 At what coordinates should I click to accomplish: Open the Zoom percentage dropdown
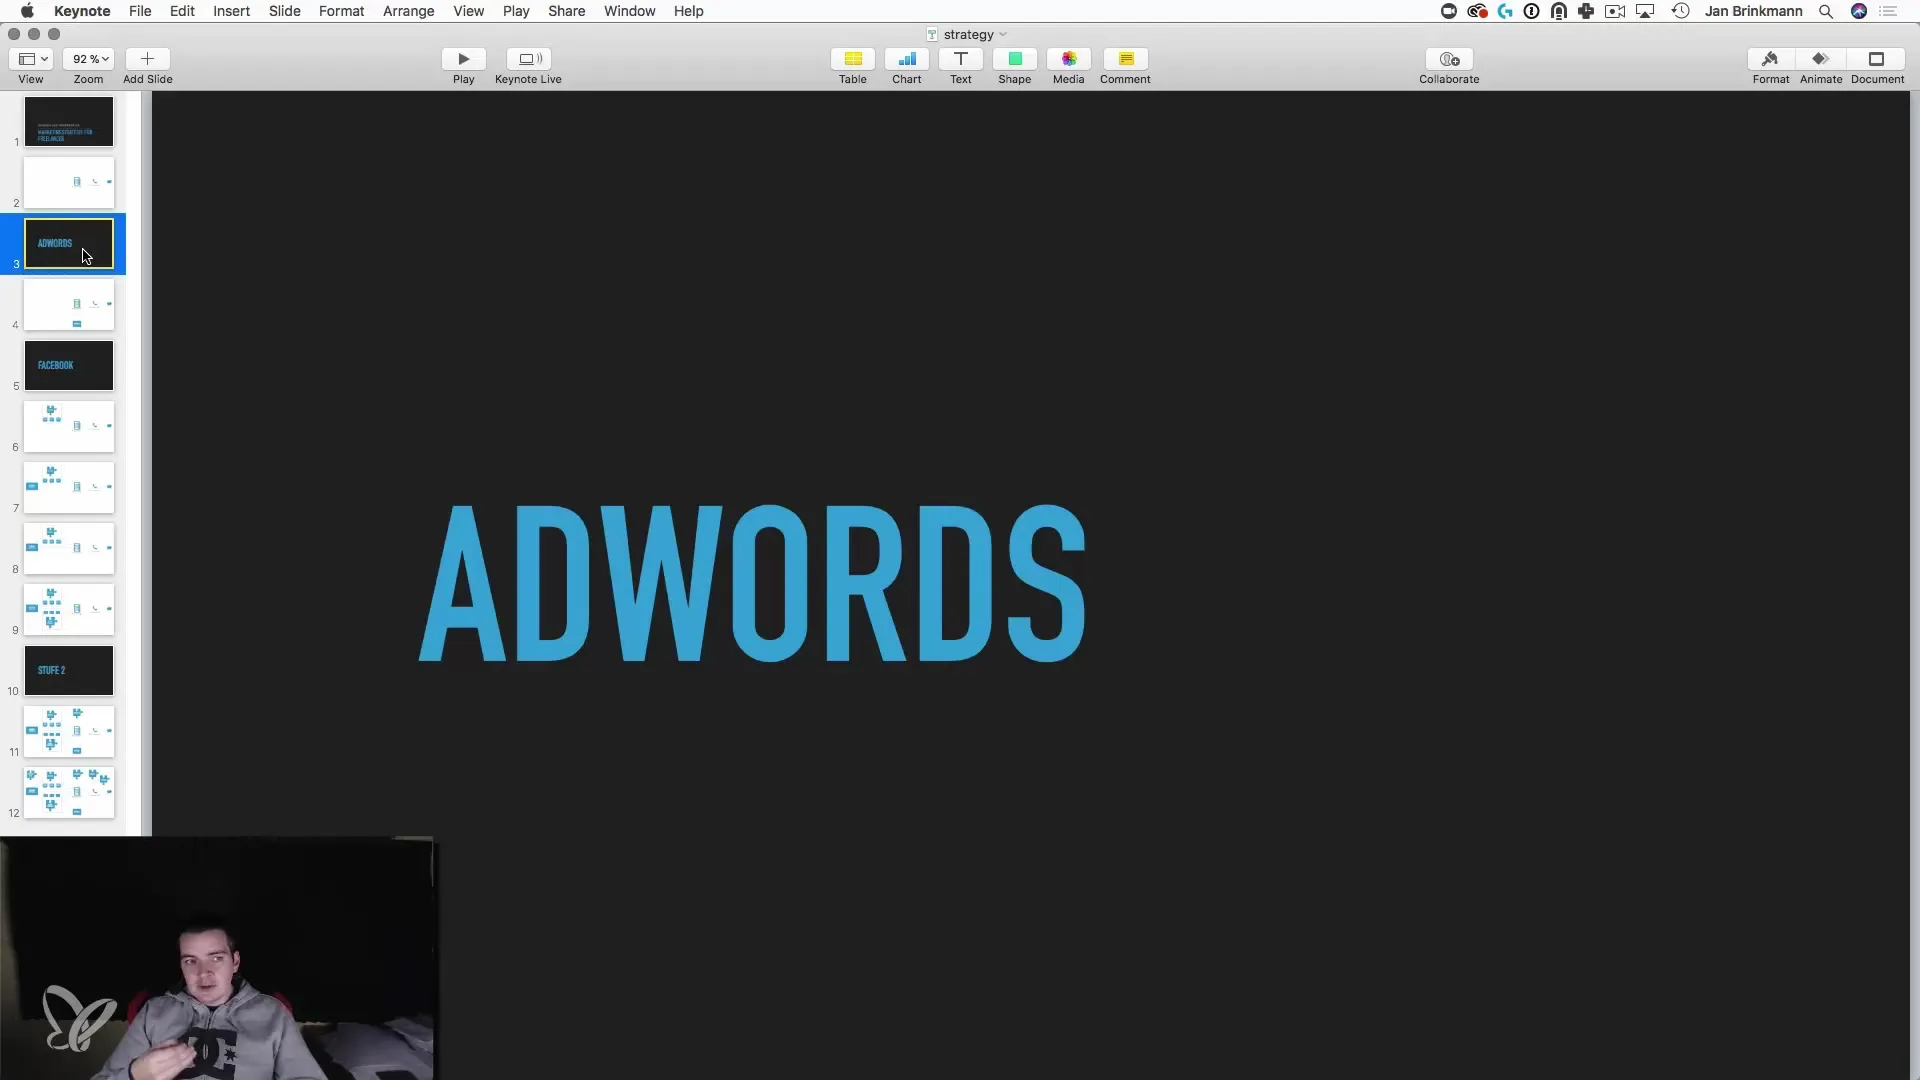tap(89, 59)
